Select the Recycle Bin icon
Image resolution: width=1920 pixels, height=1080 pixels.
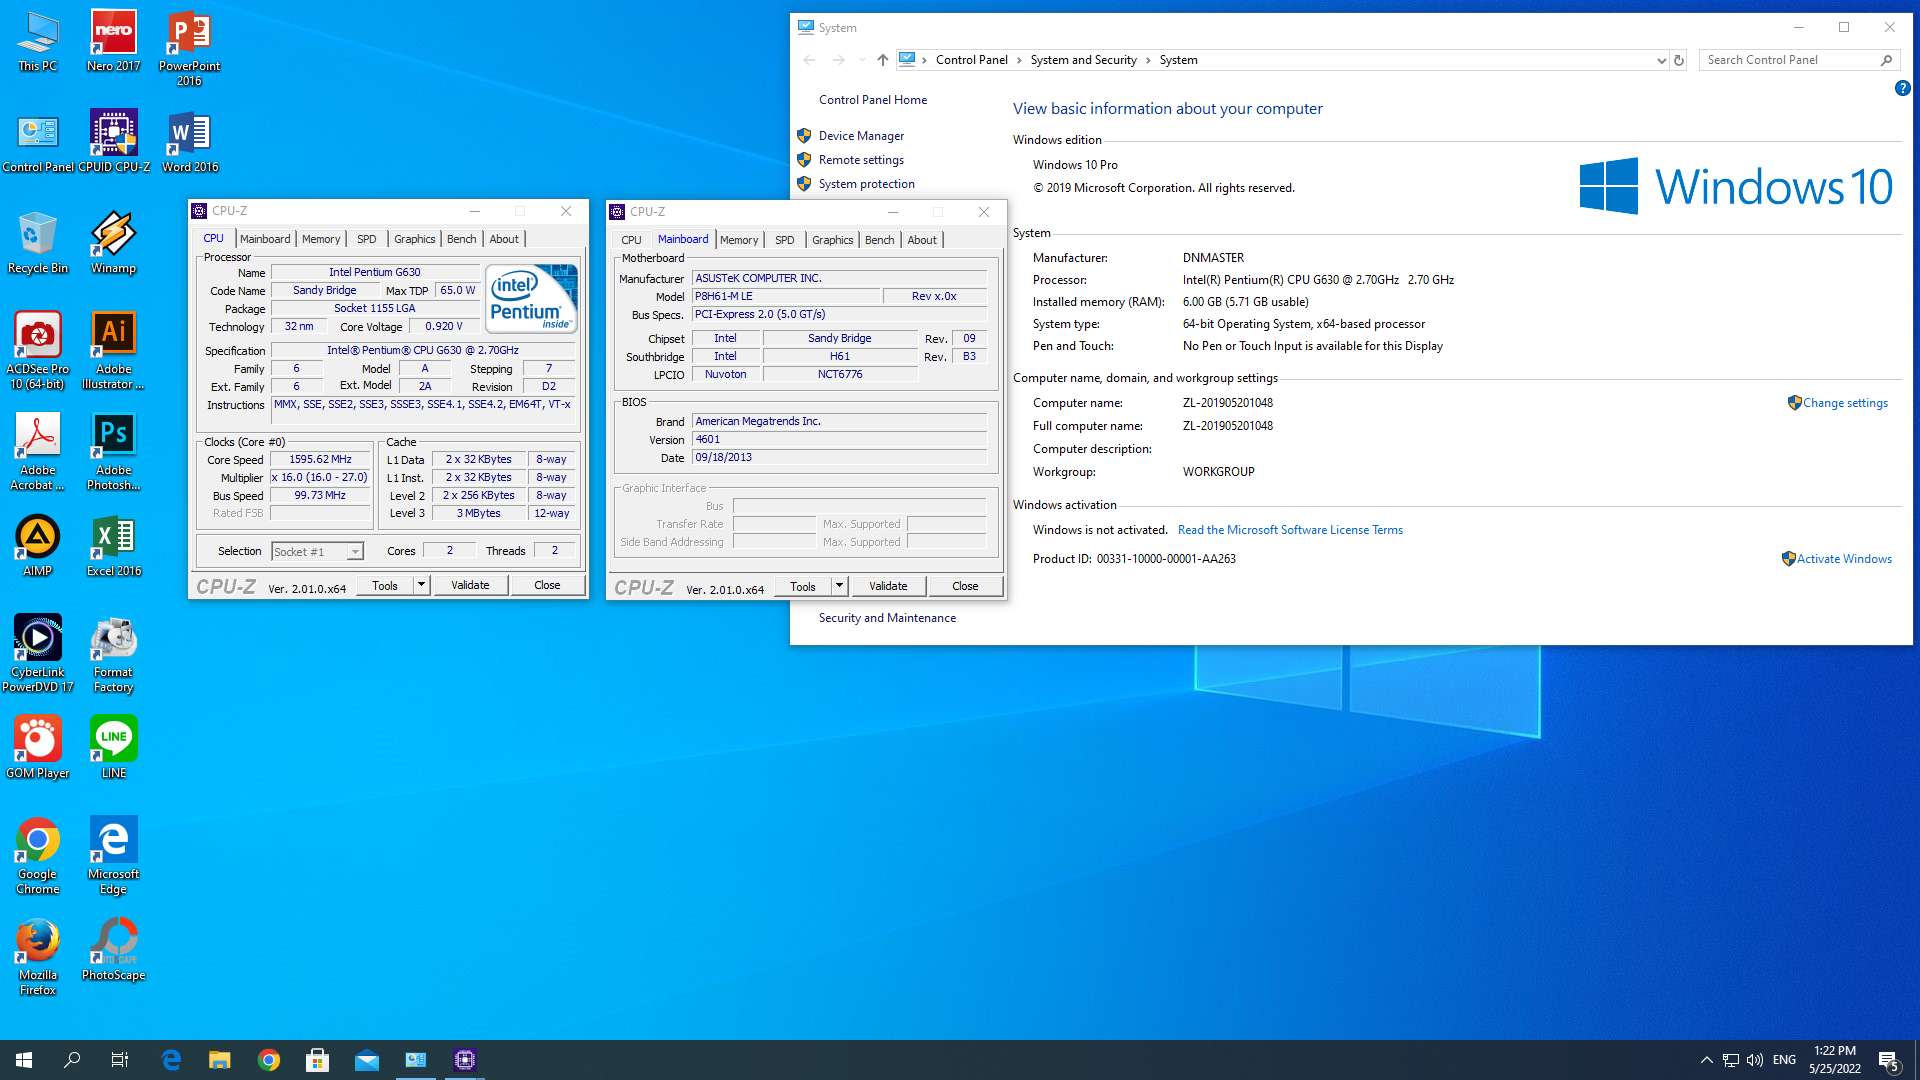click(x=38, y=243)
